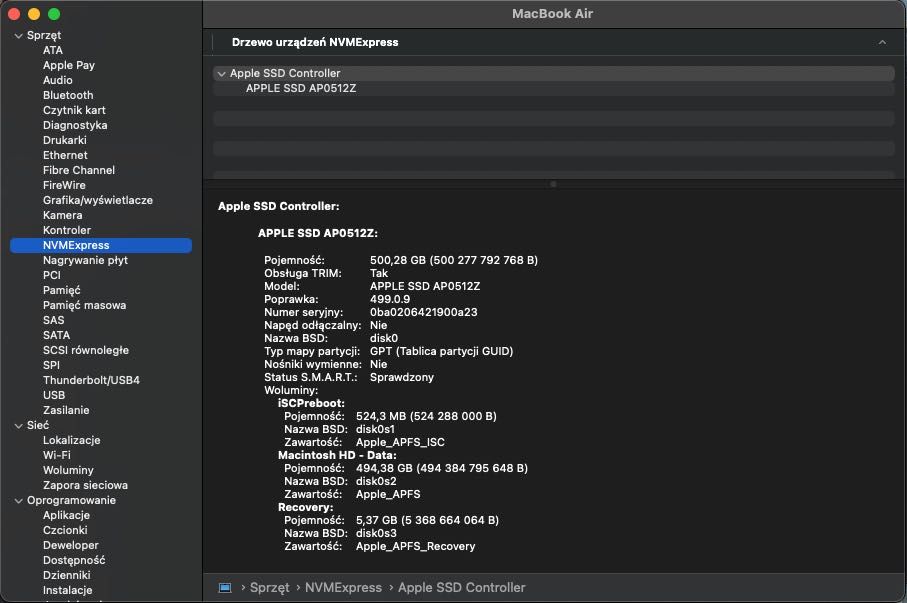Click GPT (Tablica partycji GUID) value

pos(441,351)
